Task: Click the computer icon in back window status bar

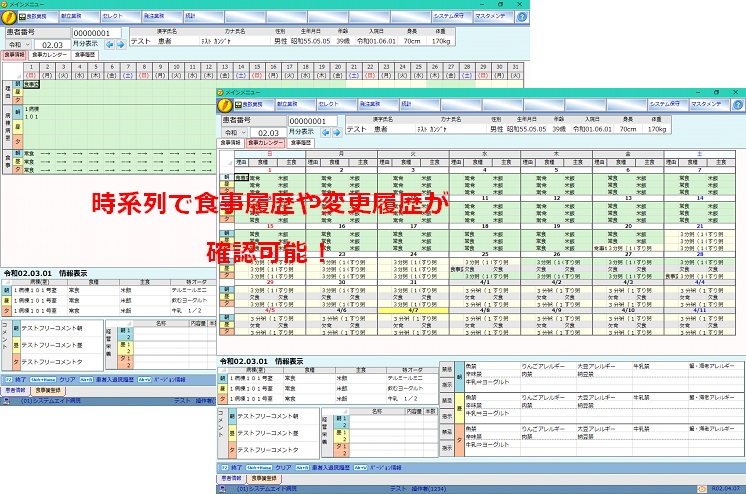Action: 6,401
